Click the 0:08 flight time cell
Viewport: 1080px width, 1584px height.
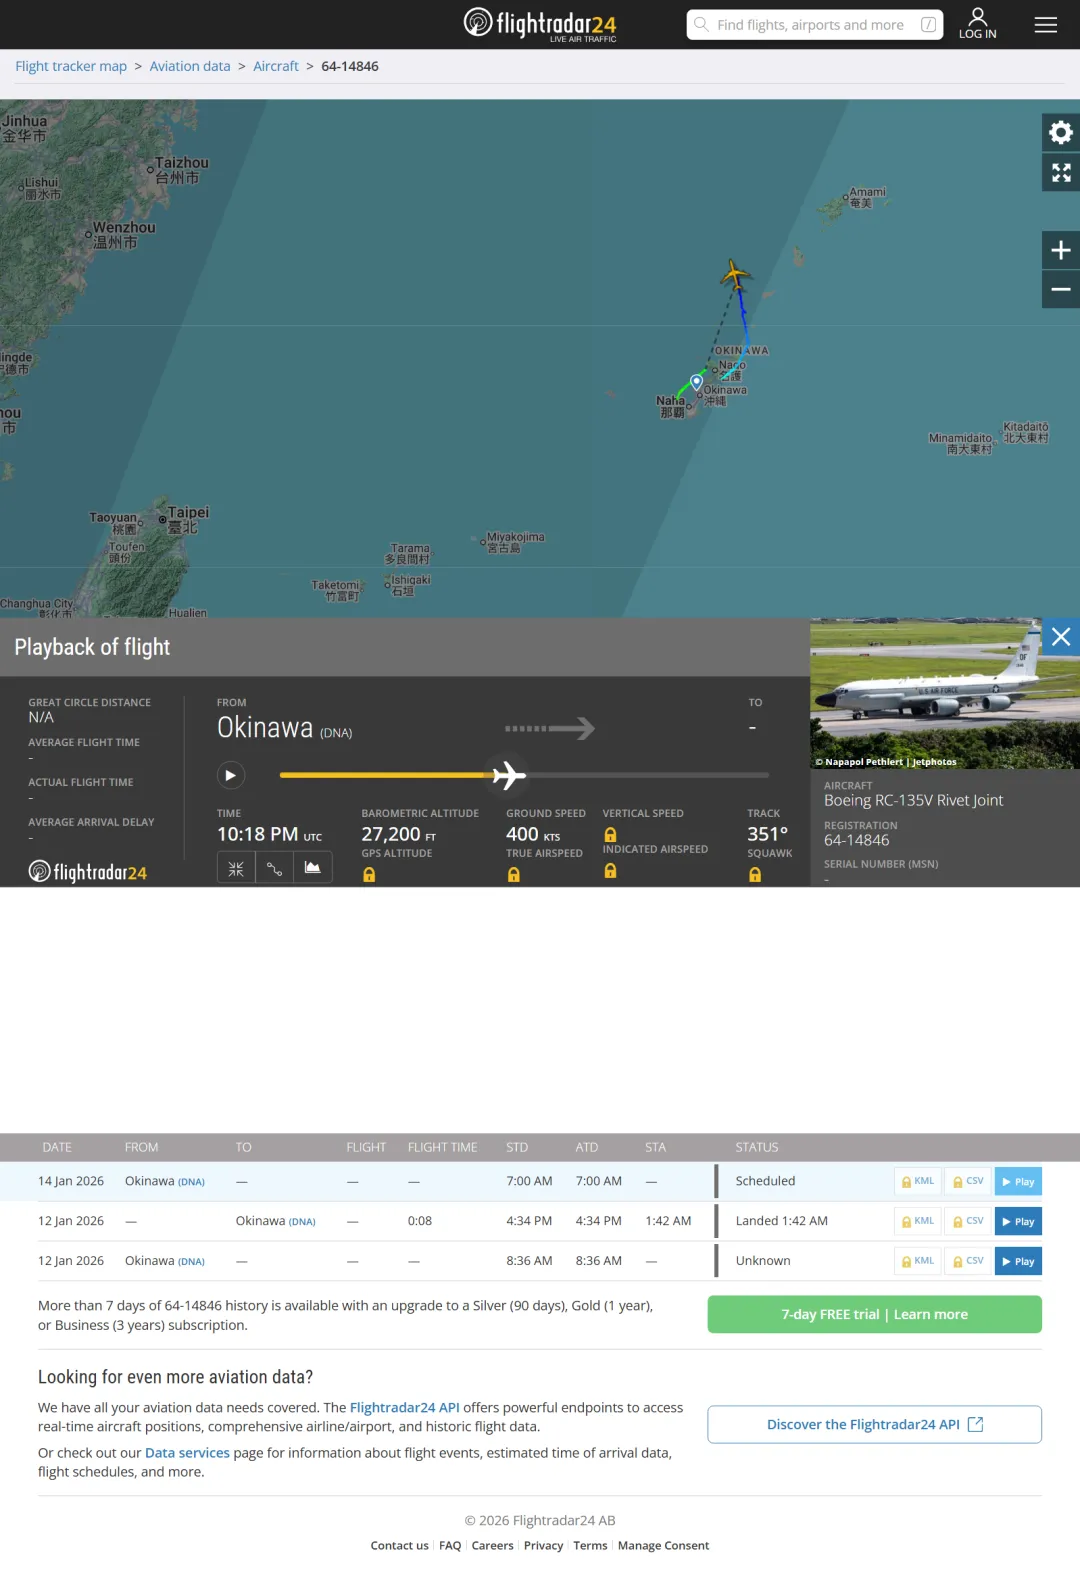pos(420,1221)
